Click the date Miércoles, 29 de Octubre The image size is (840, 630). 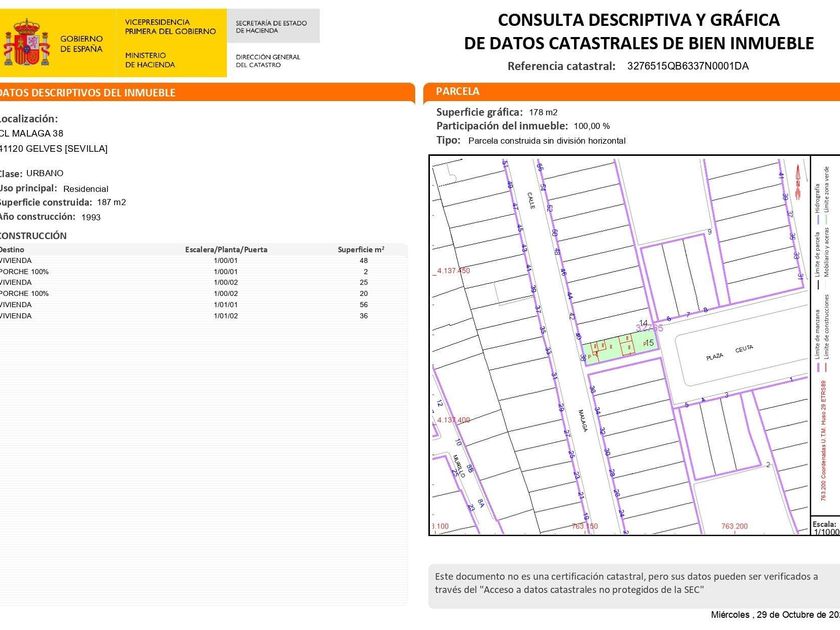775,614
